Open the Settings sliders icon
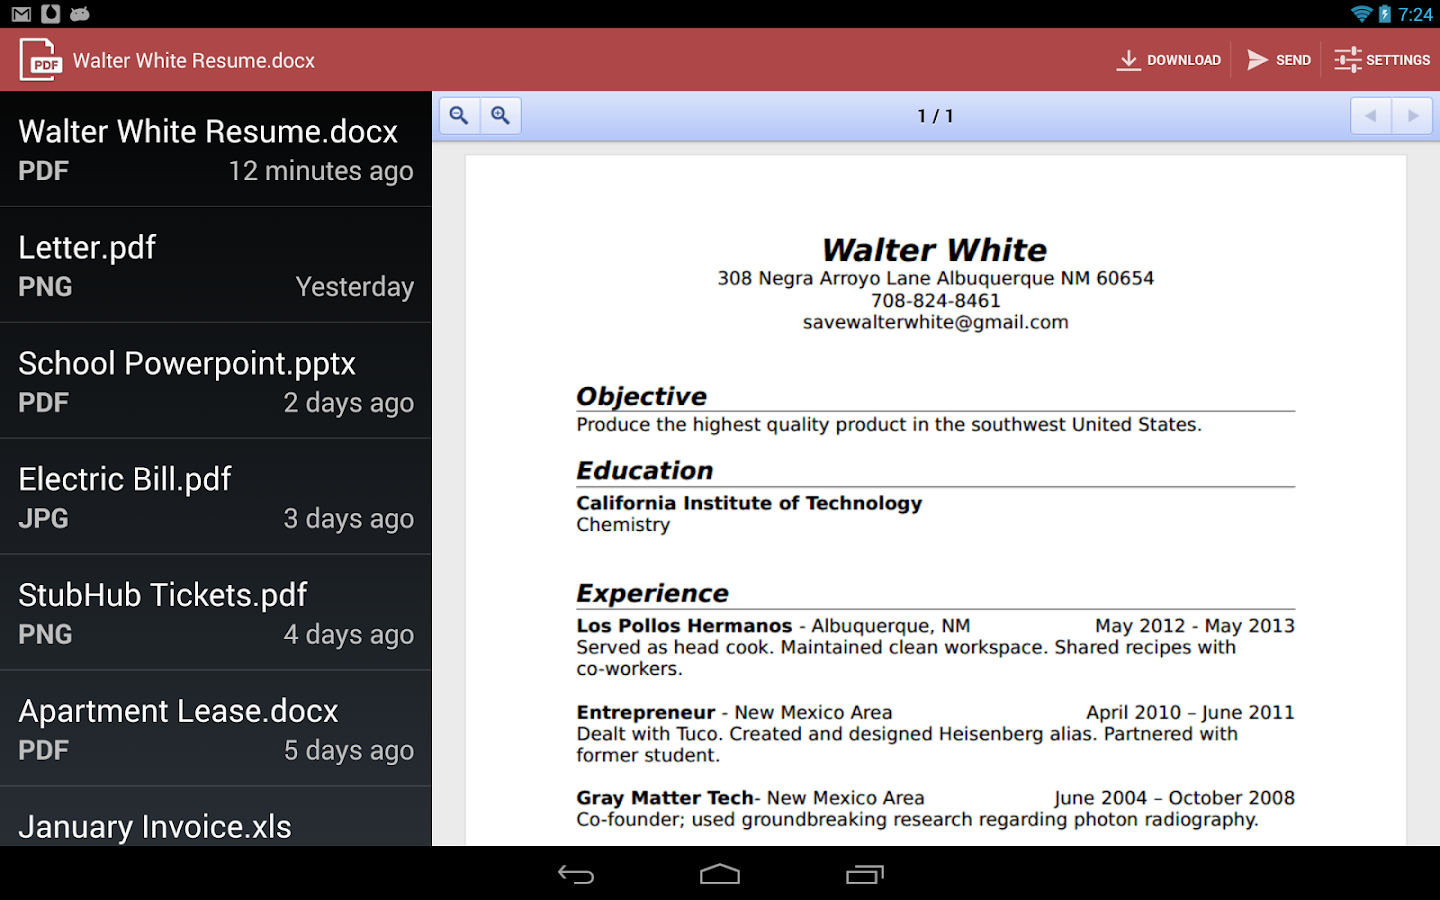The image size is (1440, 900). [x=1347, y=60]
